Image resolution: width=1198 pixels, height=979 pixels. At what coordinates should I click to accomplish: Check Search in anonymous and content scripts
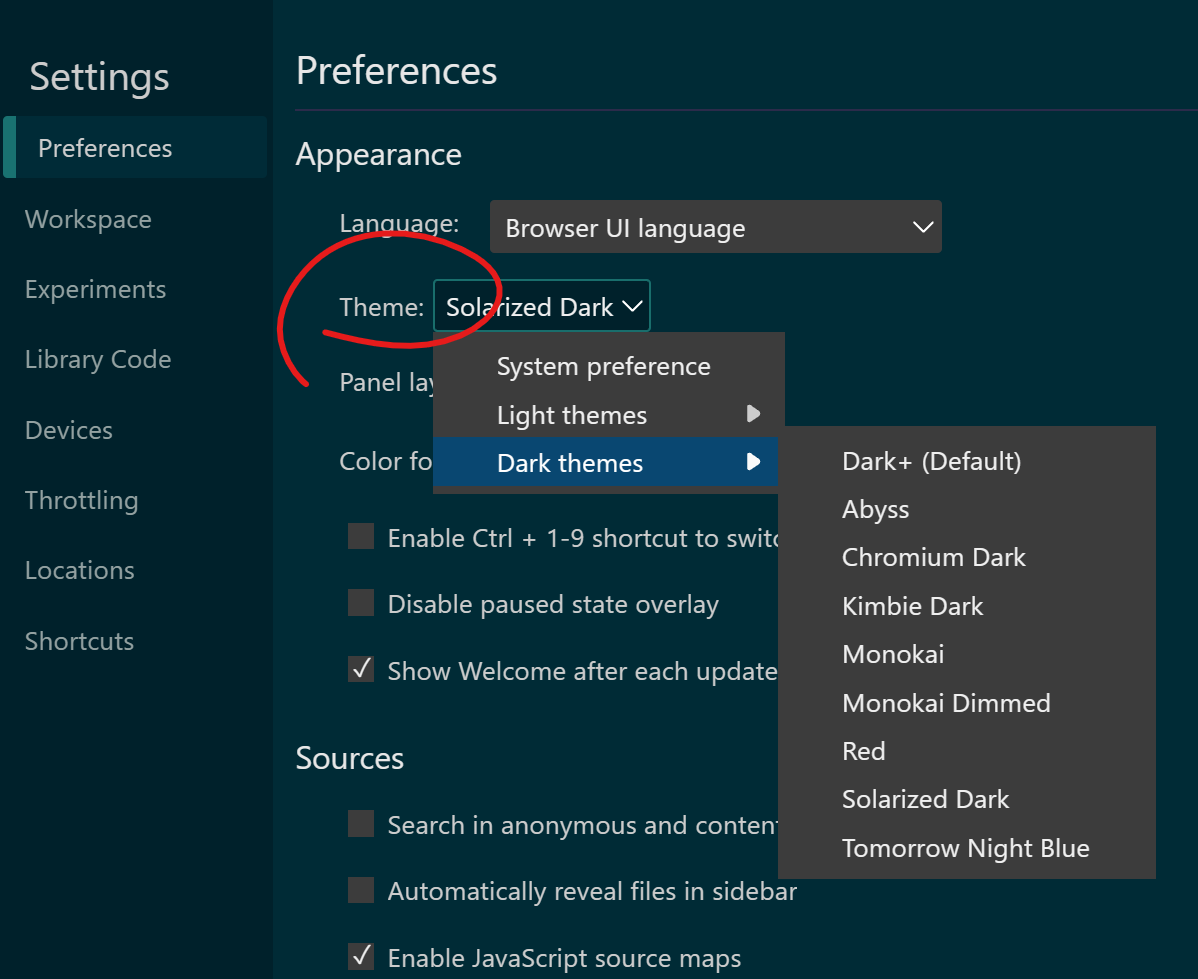click(x=361, y=824)
